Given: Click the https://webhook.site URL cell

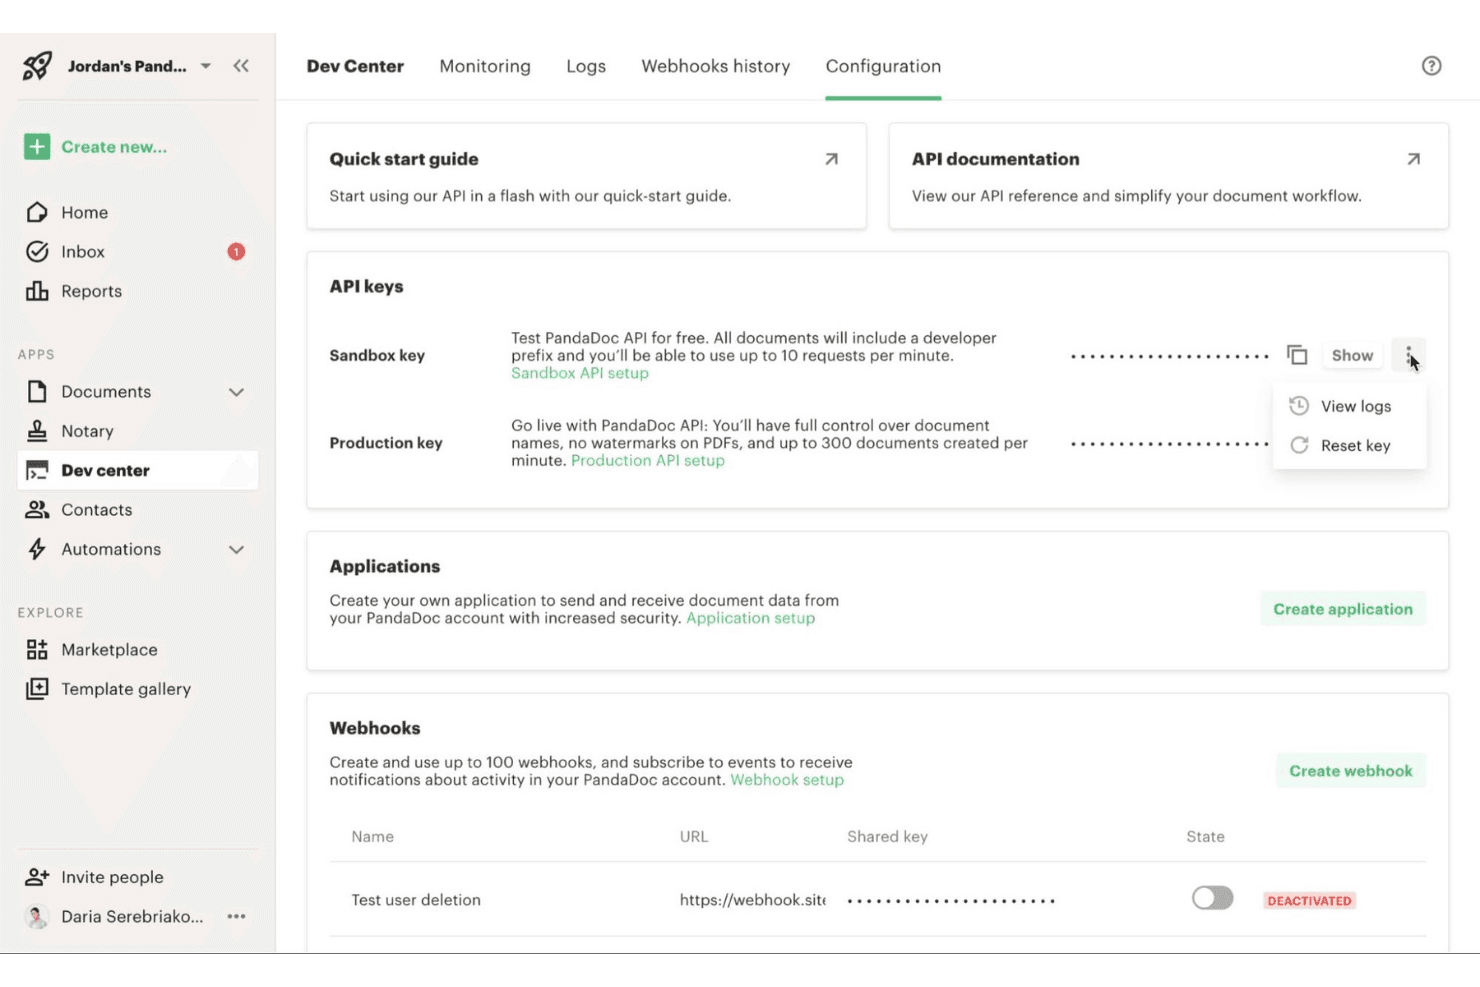Looking at the screenshot, I should pyautogui.click(x=753, y=900).
